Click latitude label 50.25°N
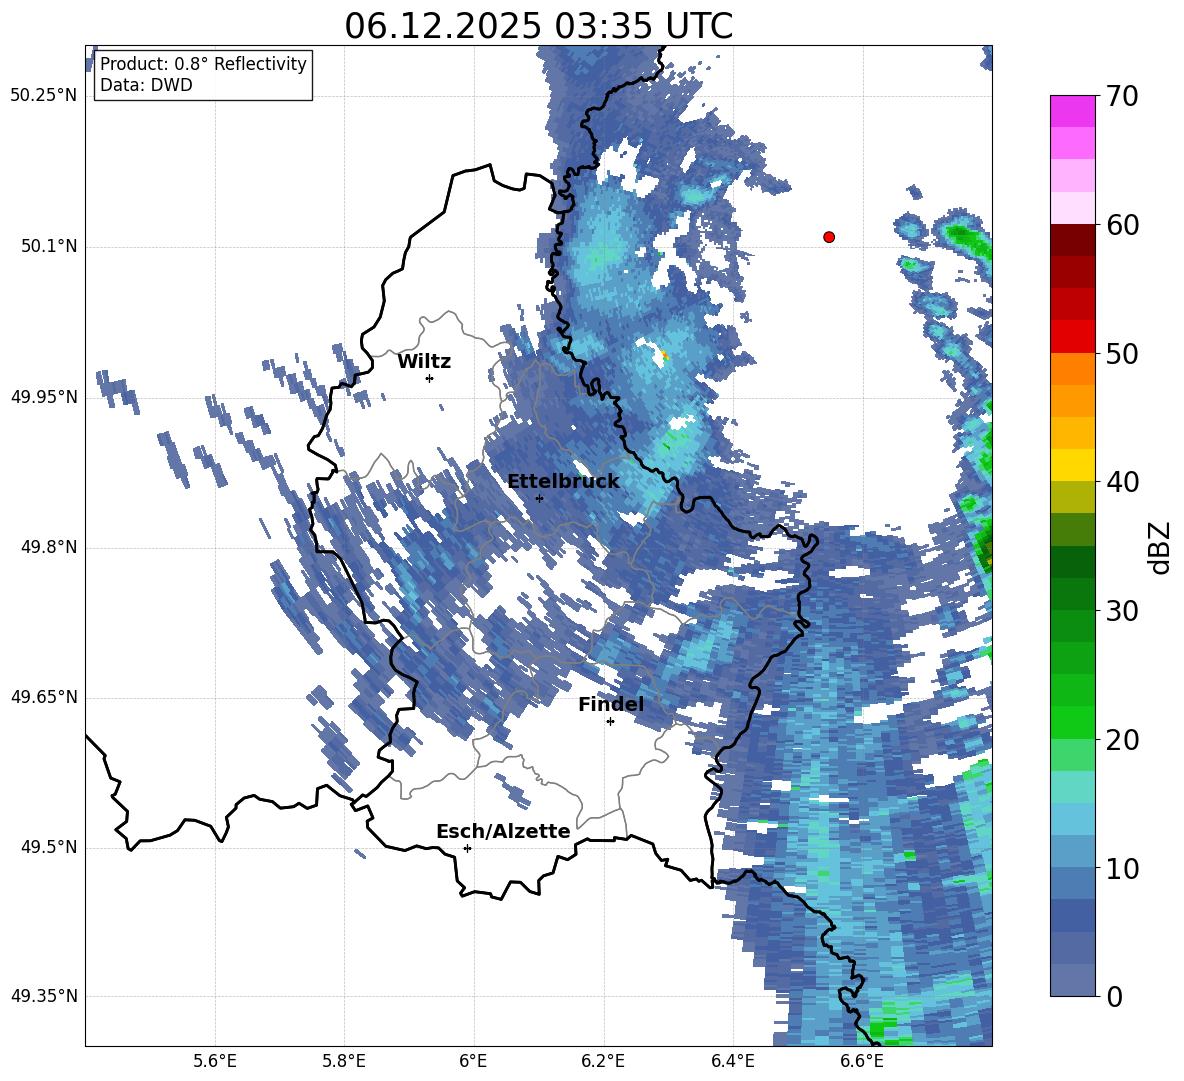This screenshot has height=1081, width=1184. coord(44,96)
